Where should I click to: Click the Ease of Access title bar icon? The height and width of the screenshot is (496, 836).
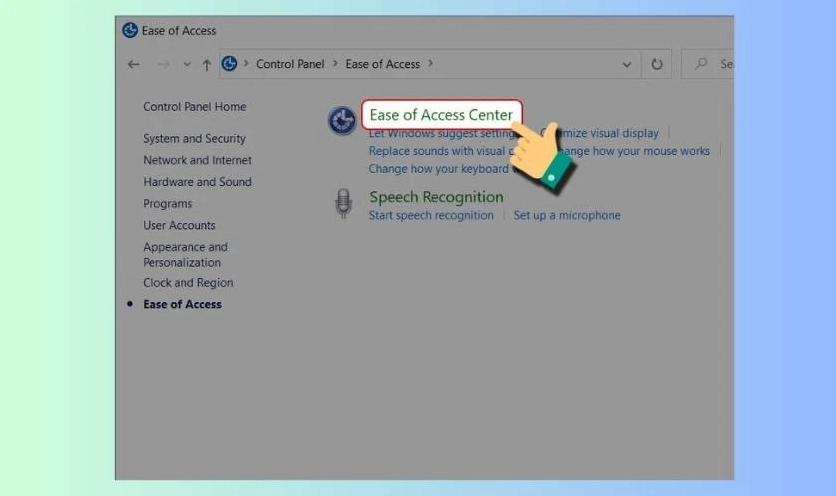[x=130, y=30]
